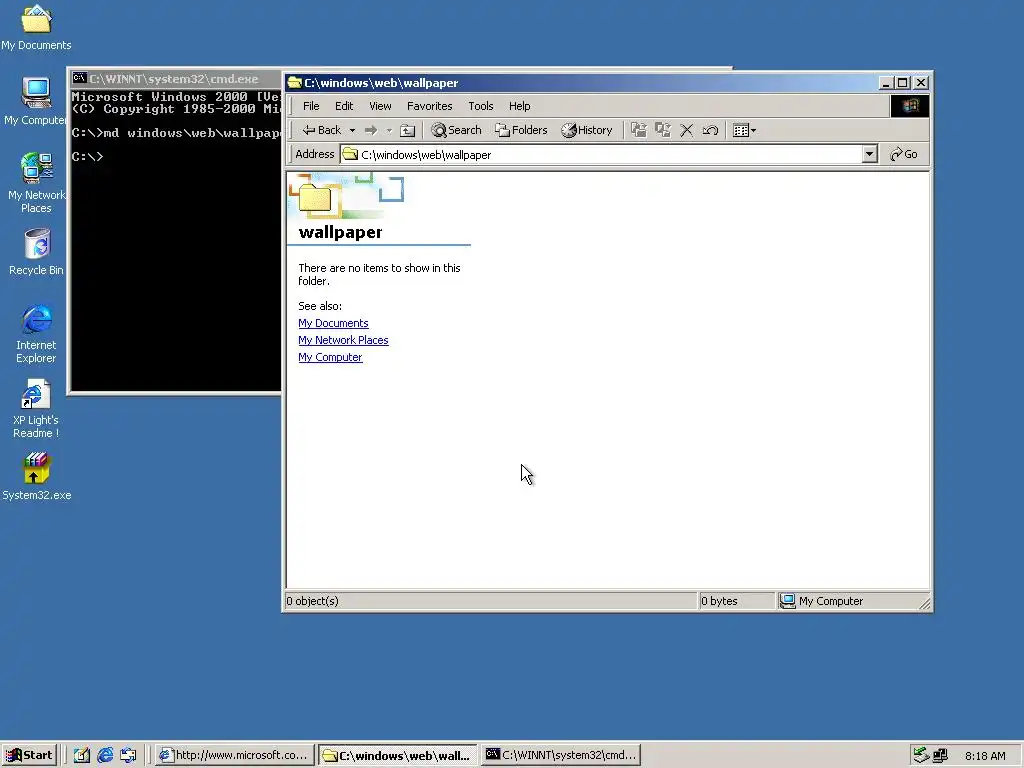Click the Windows logo throbber icon
1024x768 pixels.
point(910,106)
